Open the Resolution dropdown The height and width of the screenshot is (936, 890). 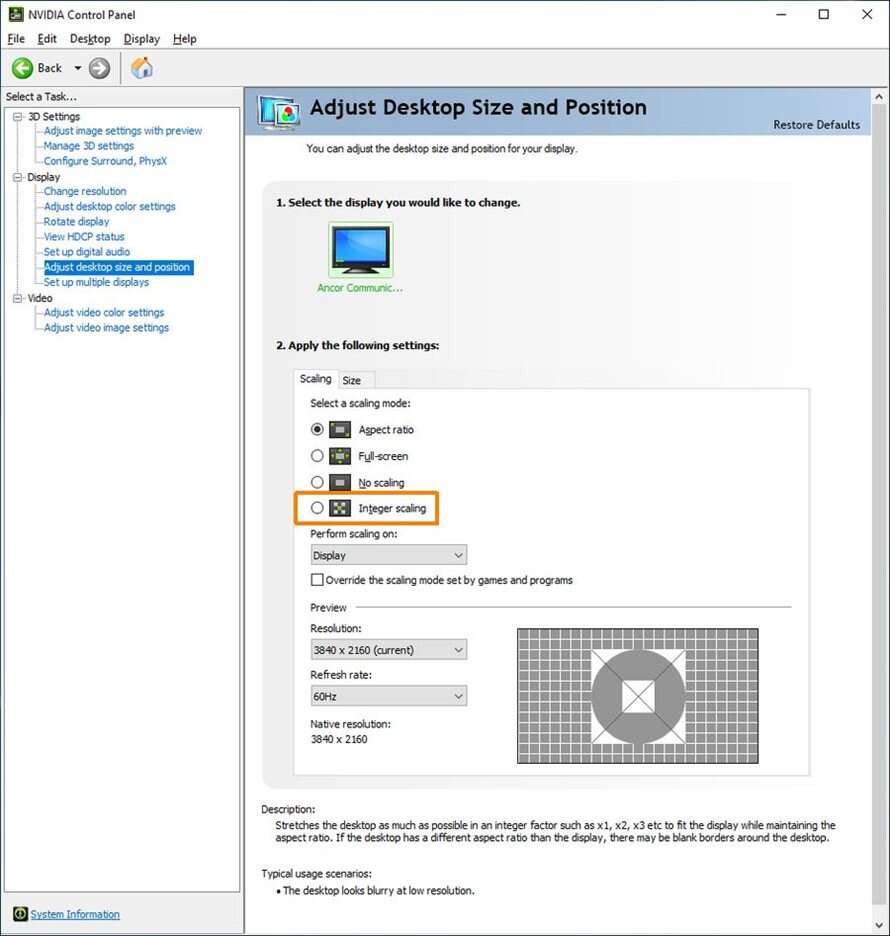click(x=388, y=650)
